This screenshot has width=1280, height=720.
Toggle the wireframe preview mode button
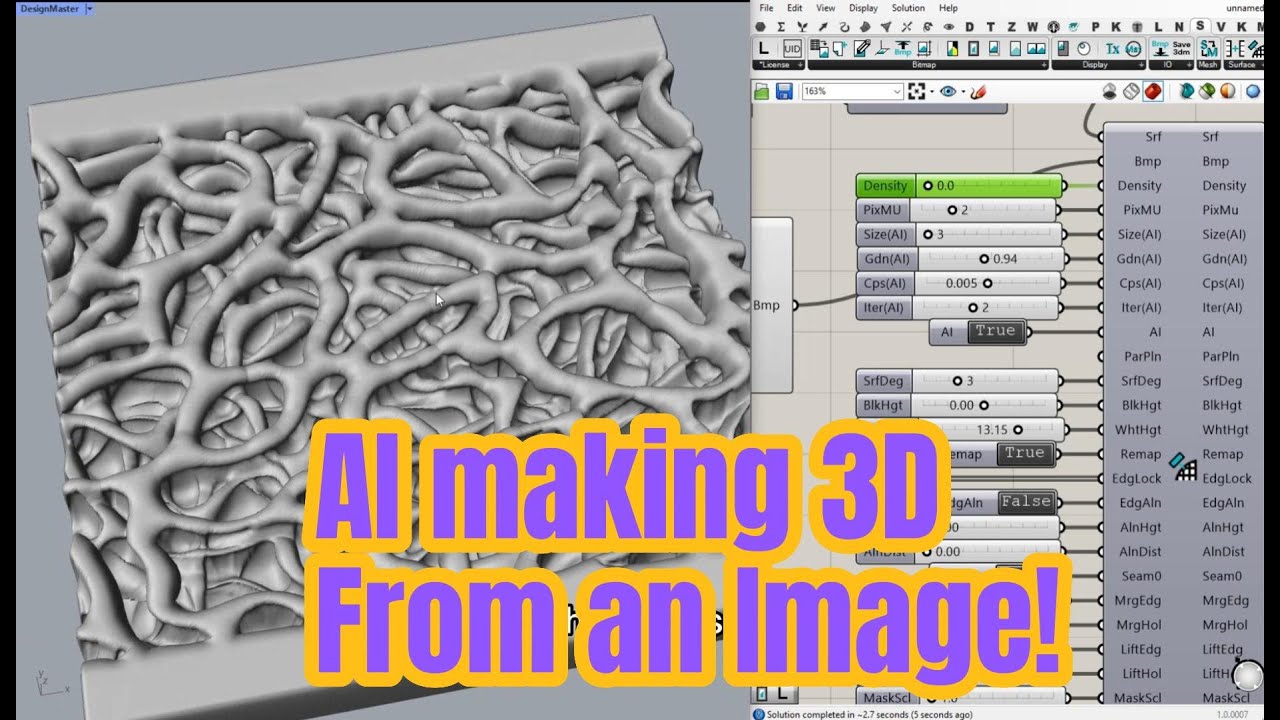pyautogui.click(x=1131, y=91)
